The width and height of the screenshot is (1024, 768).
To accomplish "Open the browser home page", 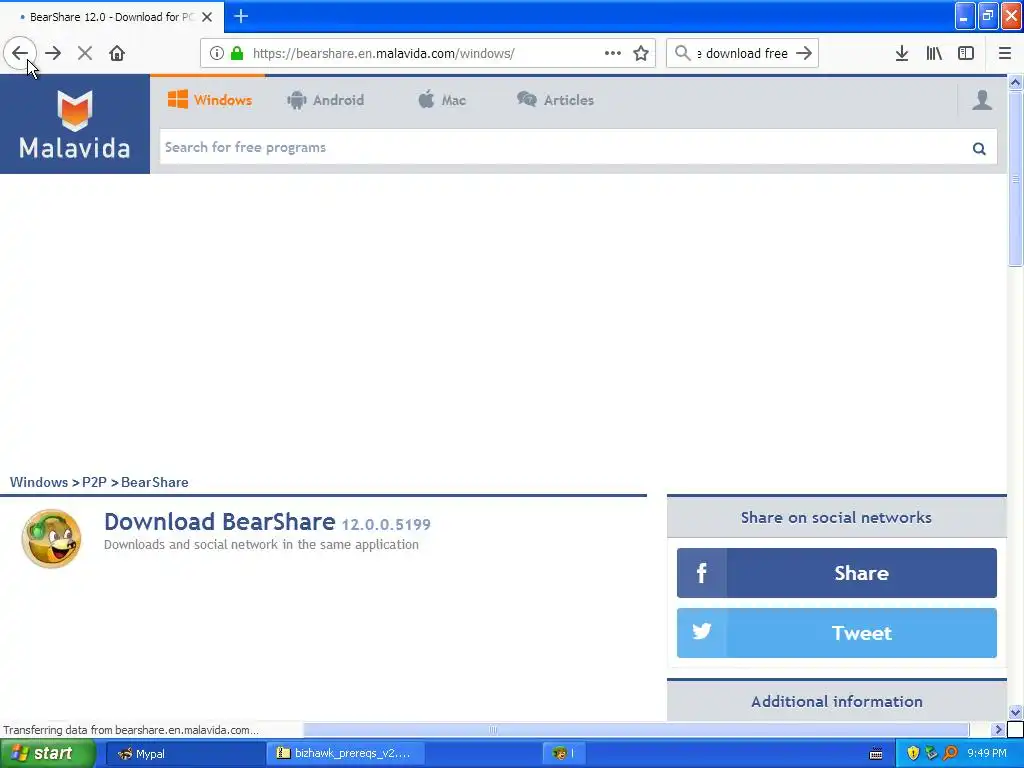I will click(x=117, y=53).
